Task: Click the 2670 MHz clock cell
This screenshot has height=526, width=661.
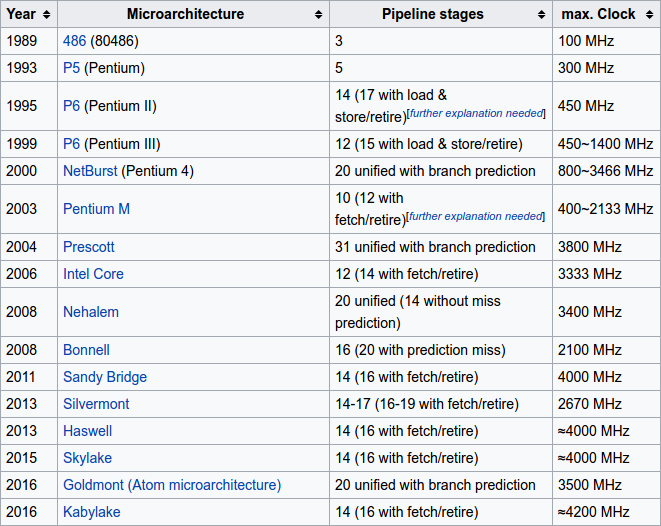Action: (606, 404)
